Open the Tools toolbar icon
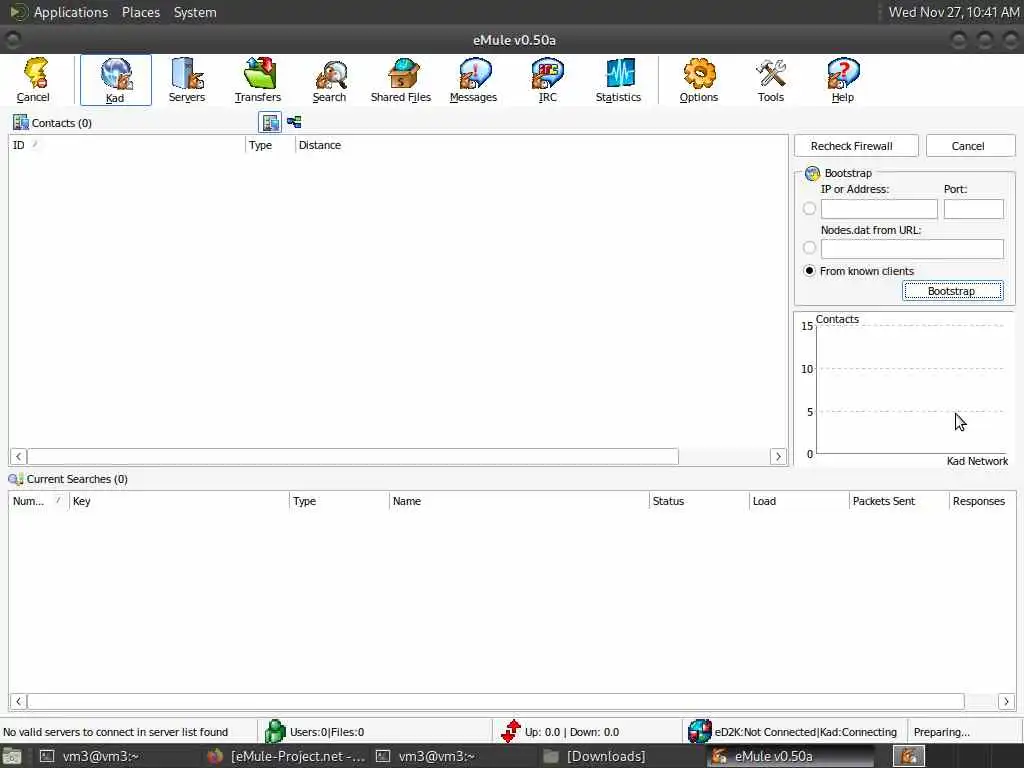1024x768 pixels. [x=771, y=80]
